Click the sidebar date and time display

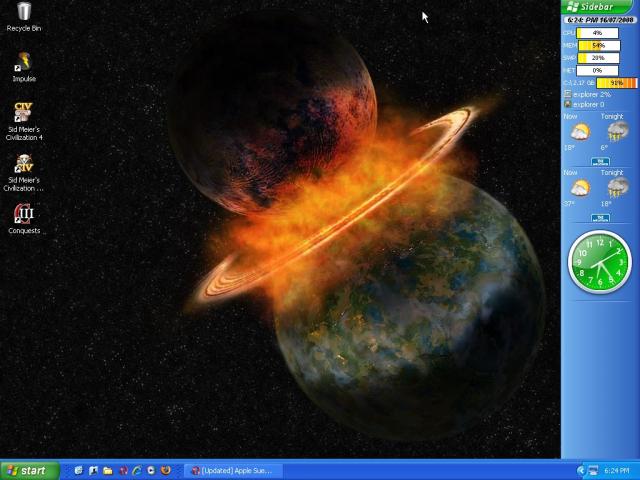(x=600, y=20)
